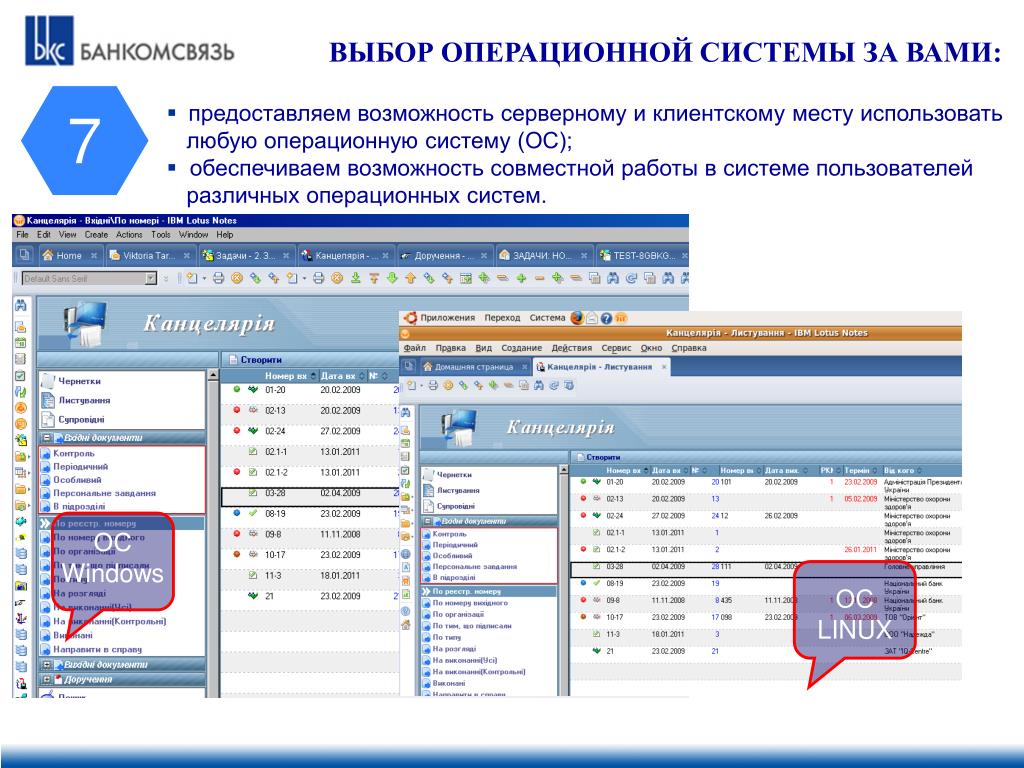Open the File menu in the Windows Notes window
The width and height of the screenshot is (1024, 768).
[22, 234]
